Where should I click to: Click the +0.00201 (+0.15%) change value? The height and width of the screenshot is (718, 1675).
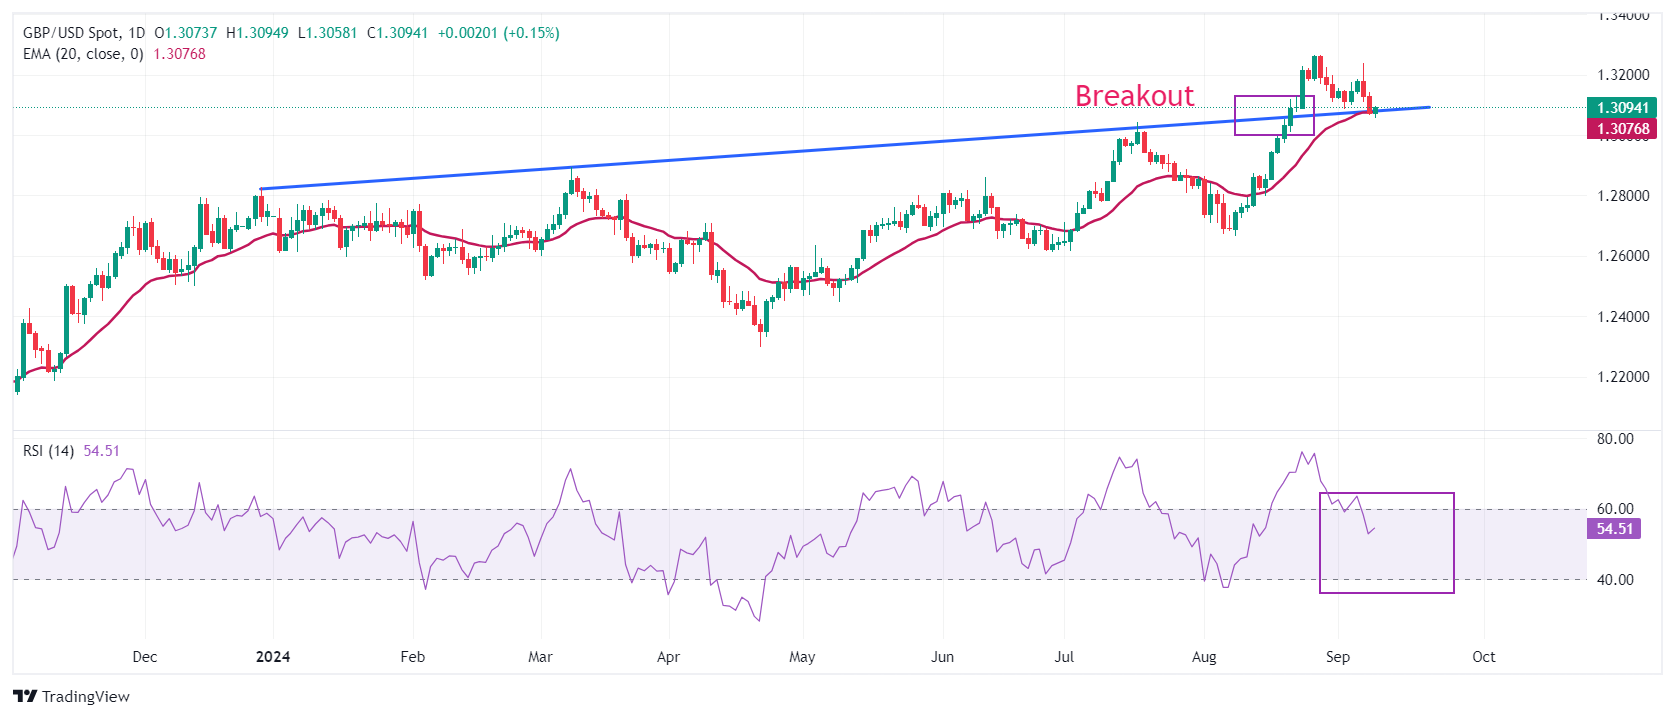tap(498, 33)
